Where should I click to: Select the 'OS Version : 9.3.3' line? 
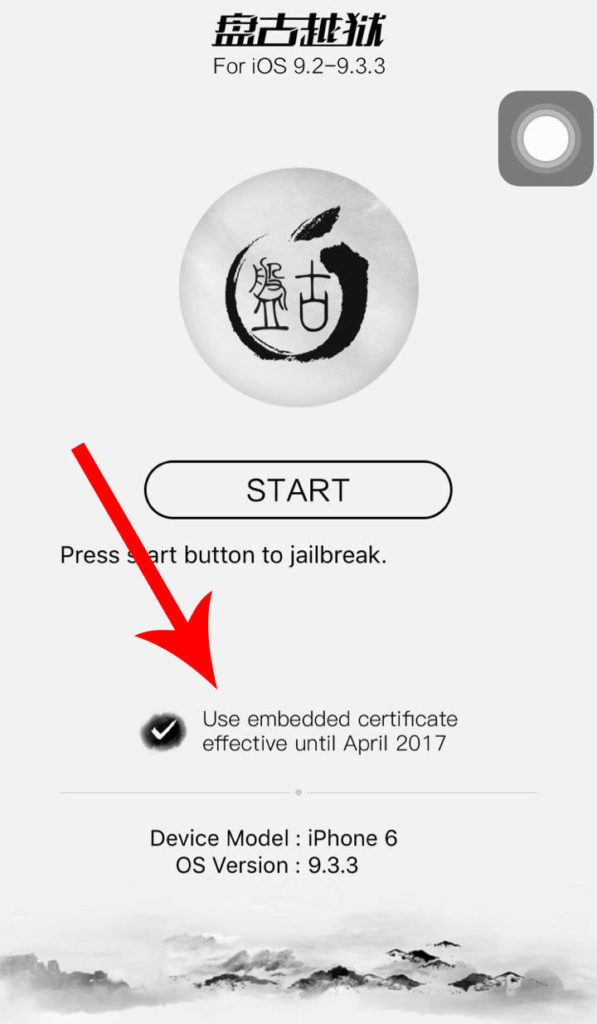click(x=267, y=865)
